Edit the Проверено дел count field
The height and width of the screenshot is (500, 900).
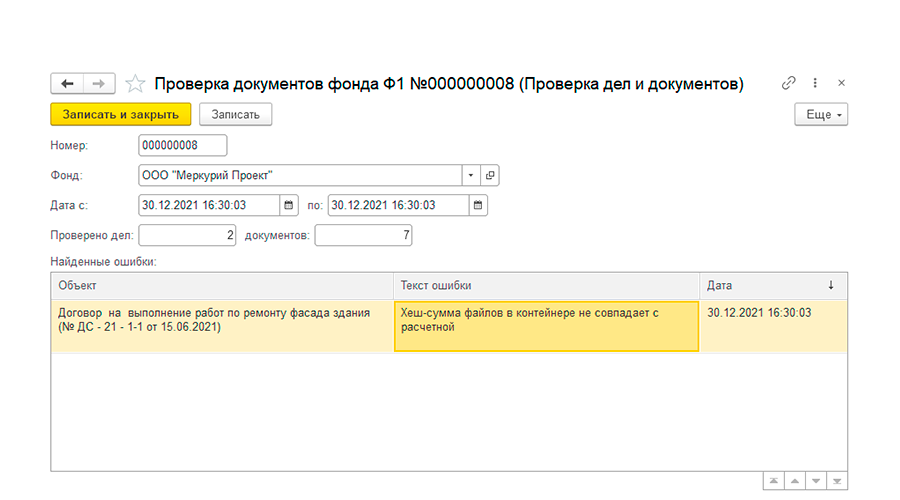(x=187, y=235)
